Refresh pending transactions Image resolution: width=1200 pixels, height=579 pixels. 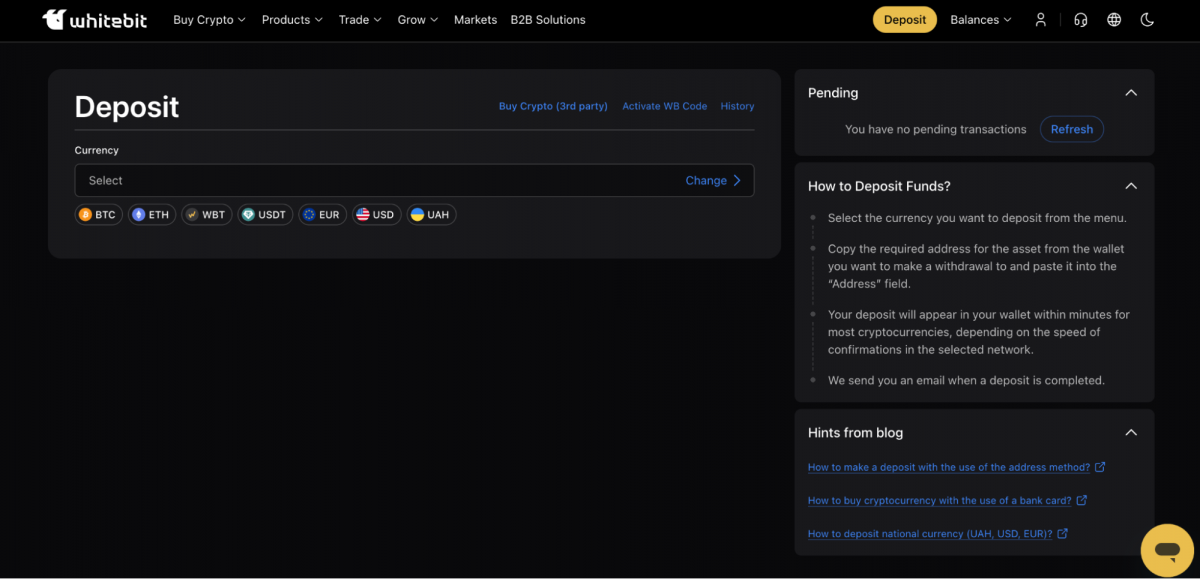coord(1071,129)
